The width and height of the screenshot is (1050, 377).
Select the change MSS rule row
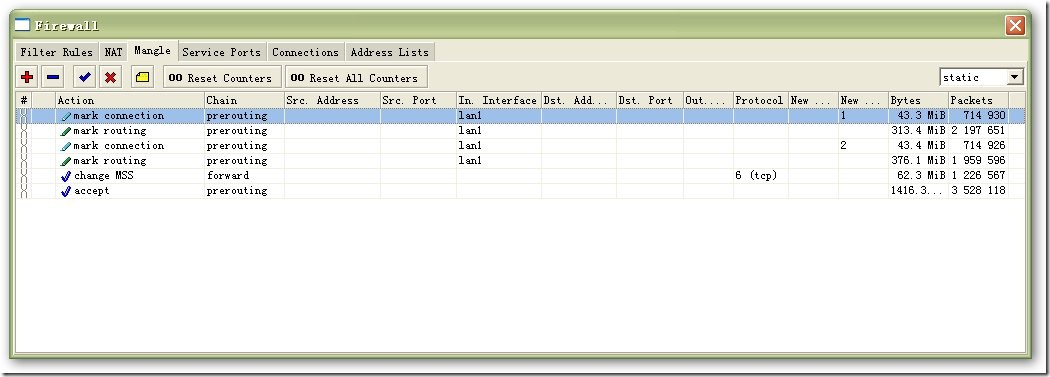tap(520, 176)
